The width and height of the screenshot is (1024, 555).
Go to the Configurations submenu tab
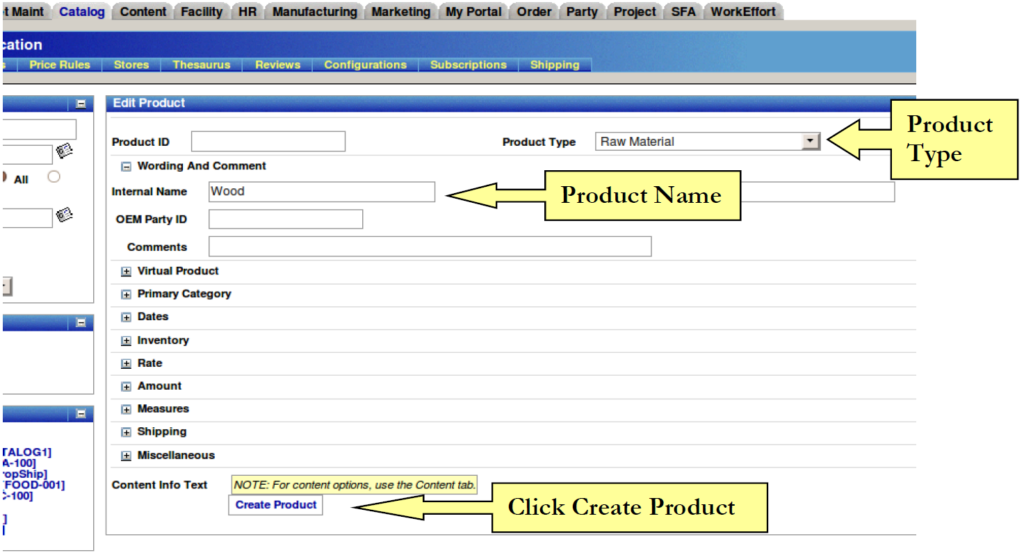coord(365,65)
